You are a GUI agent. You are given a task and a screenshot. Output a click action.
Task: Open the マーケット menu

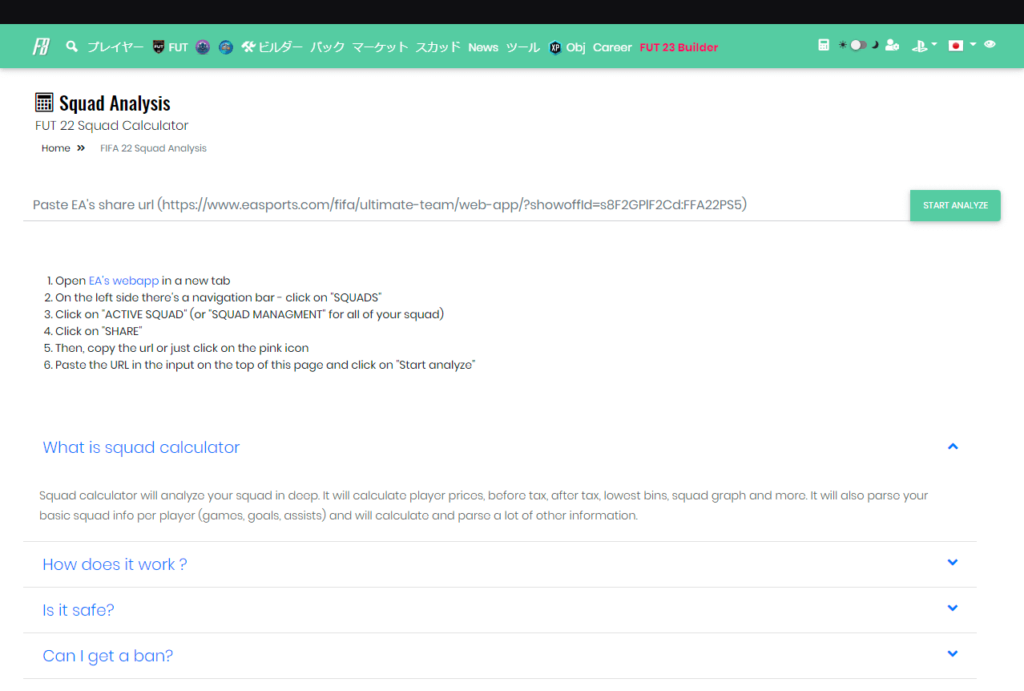pos(380,47)
